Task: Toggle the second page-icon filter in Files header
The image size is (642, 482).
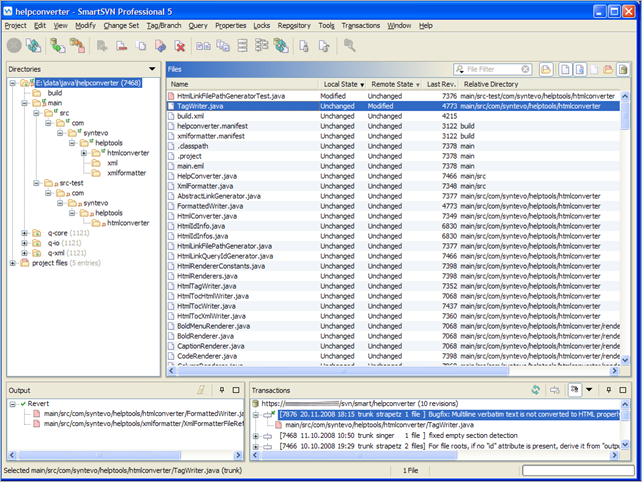Action: [x=579, y=69]
